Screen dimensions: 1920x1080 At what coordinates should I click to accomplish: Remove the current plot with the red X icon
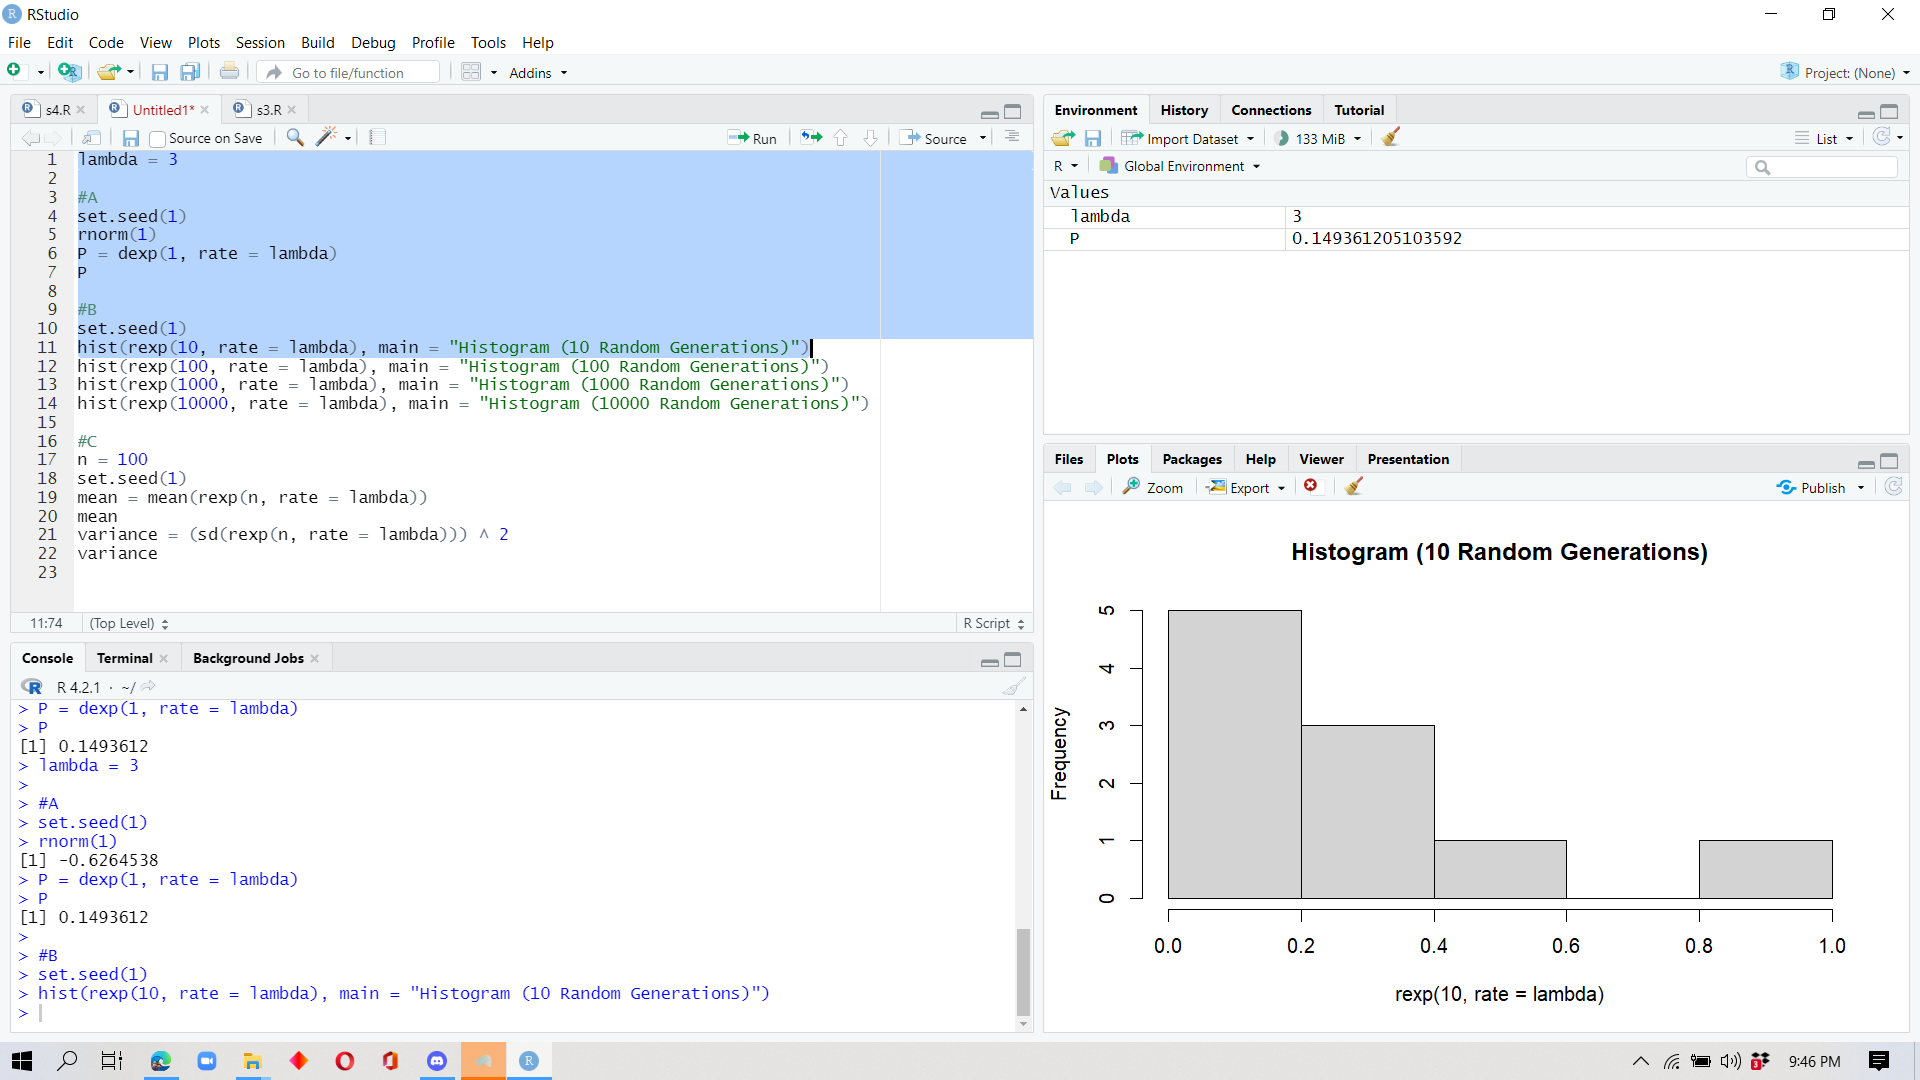(x=1311, y=487)
